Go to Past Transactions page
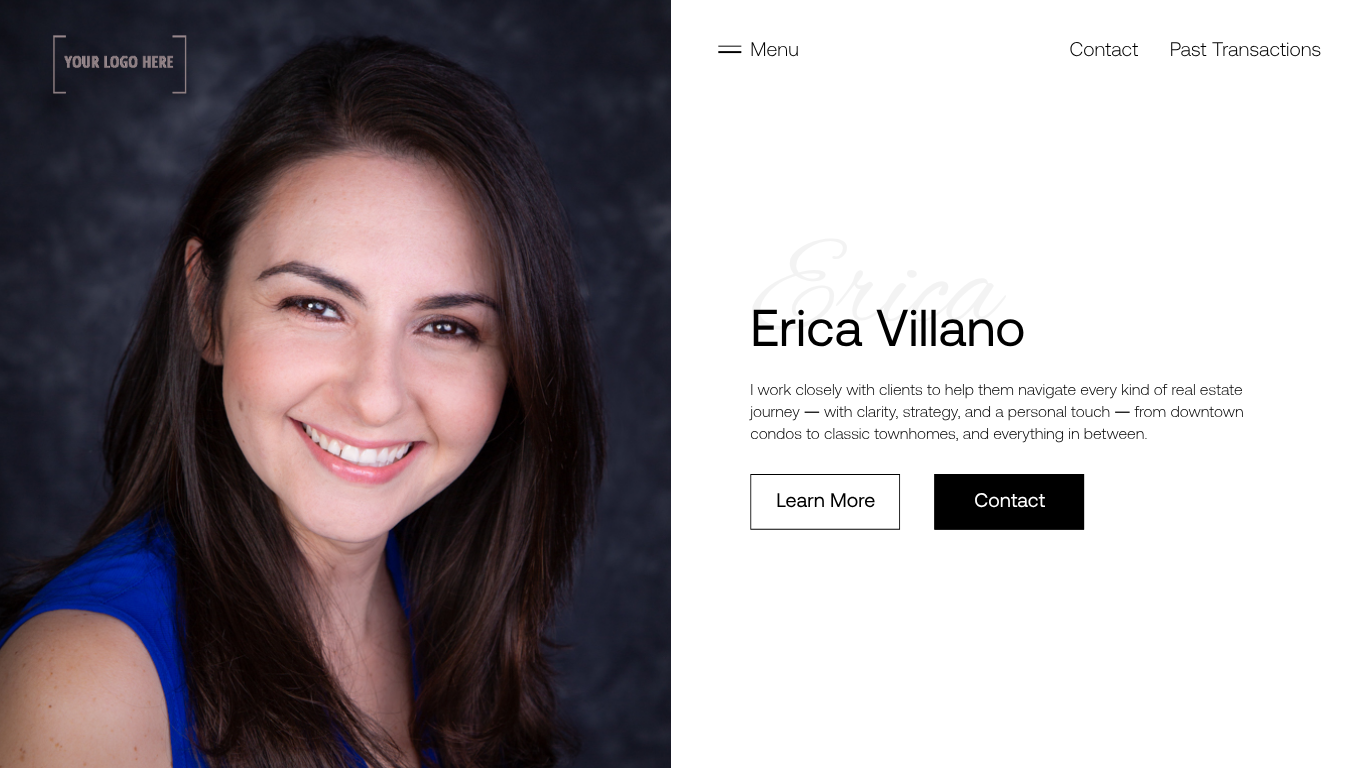Viewport: 1366px width, 768px height. click(x=1245, y=49)
